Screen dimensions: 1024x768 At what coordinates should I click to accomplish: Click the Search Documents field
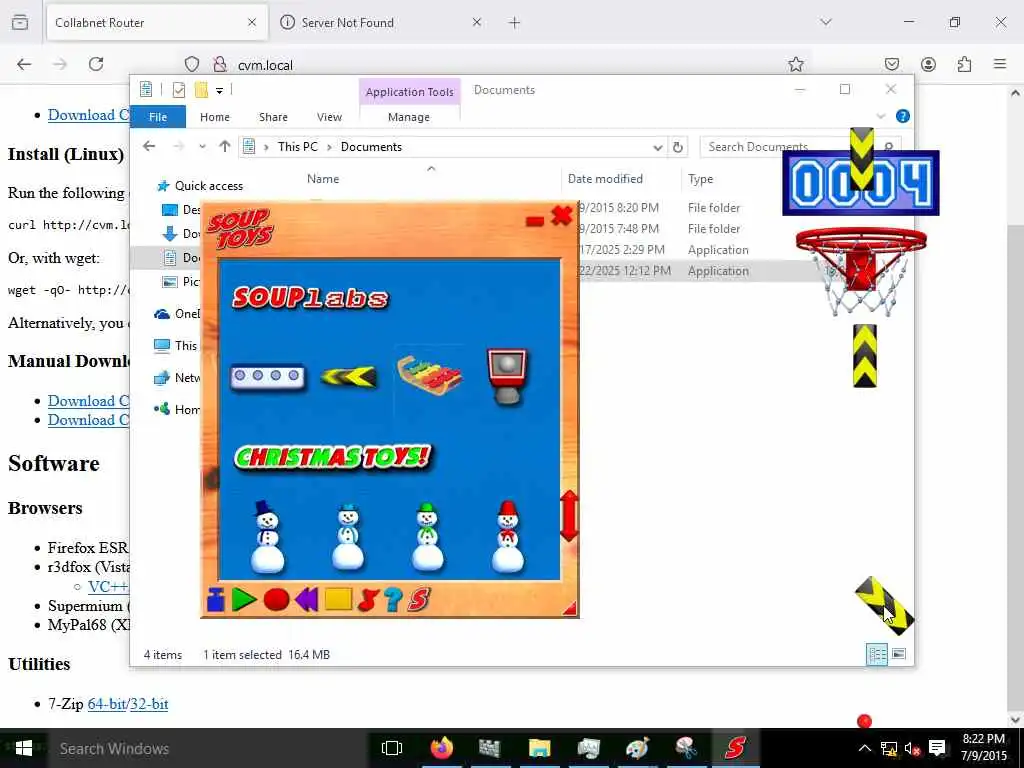[x=801, y=147]
